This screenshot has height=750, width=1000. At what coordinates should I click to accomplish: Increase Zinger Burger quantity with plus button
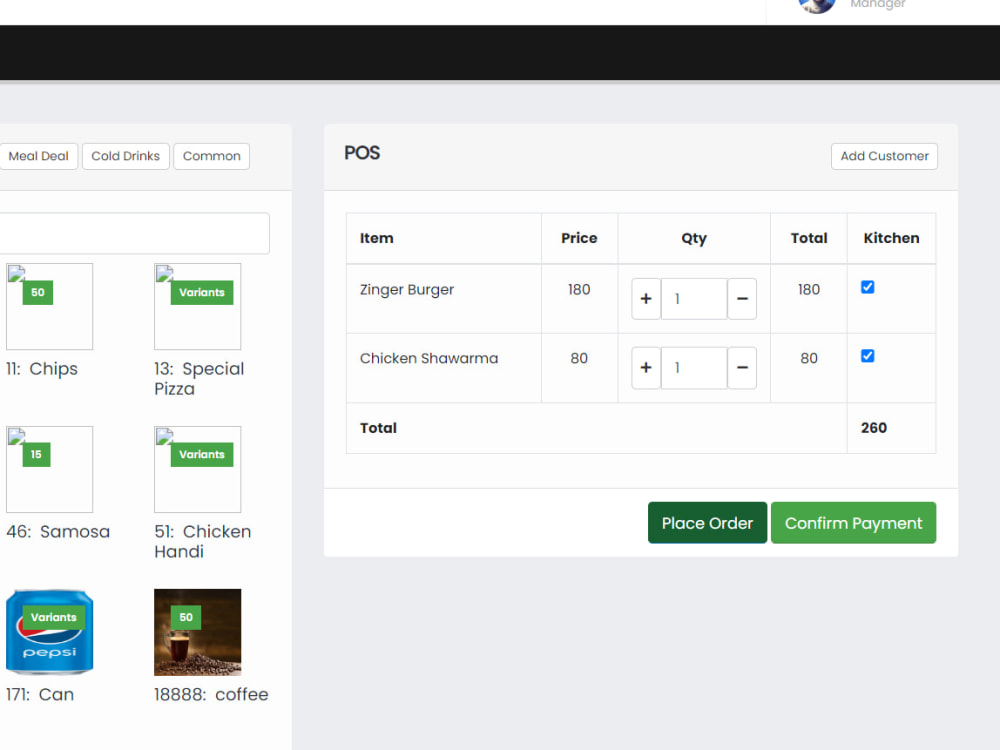[x=645, y=298]
